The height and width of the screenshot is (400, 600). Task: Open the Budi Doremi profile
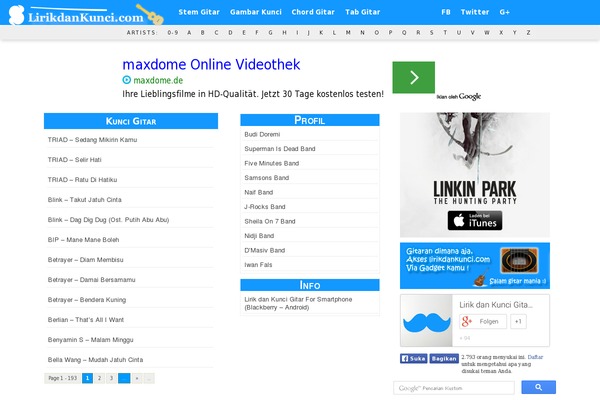262,134
